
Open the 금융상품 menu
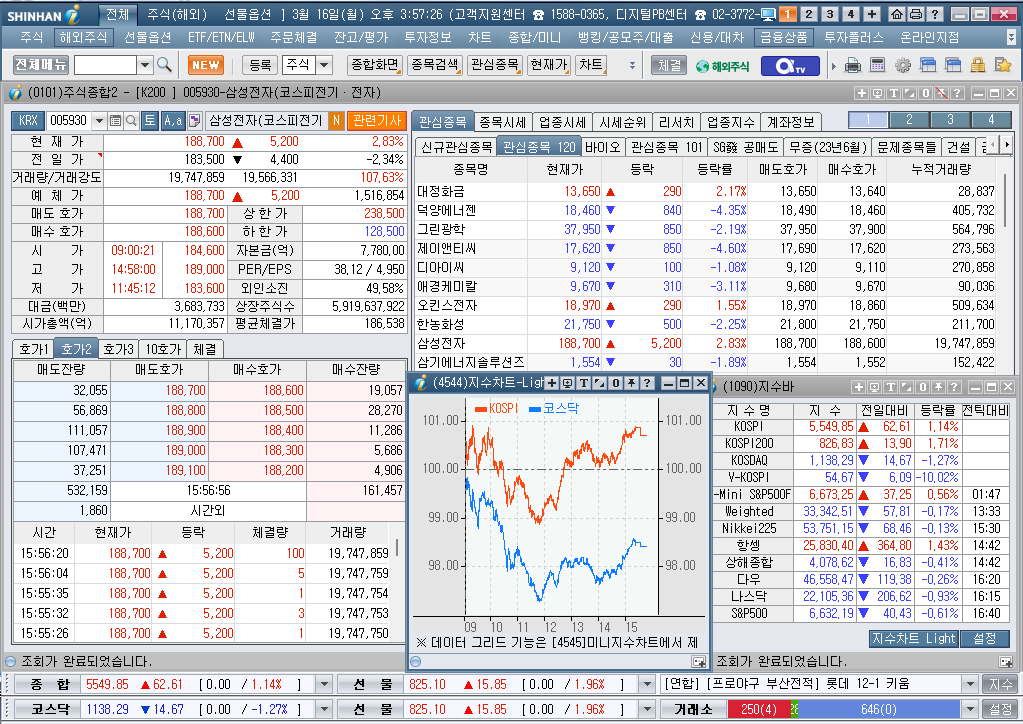tap(784, 38)
